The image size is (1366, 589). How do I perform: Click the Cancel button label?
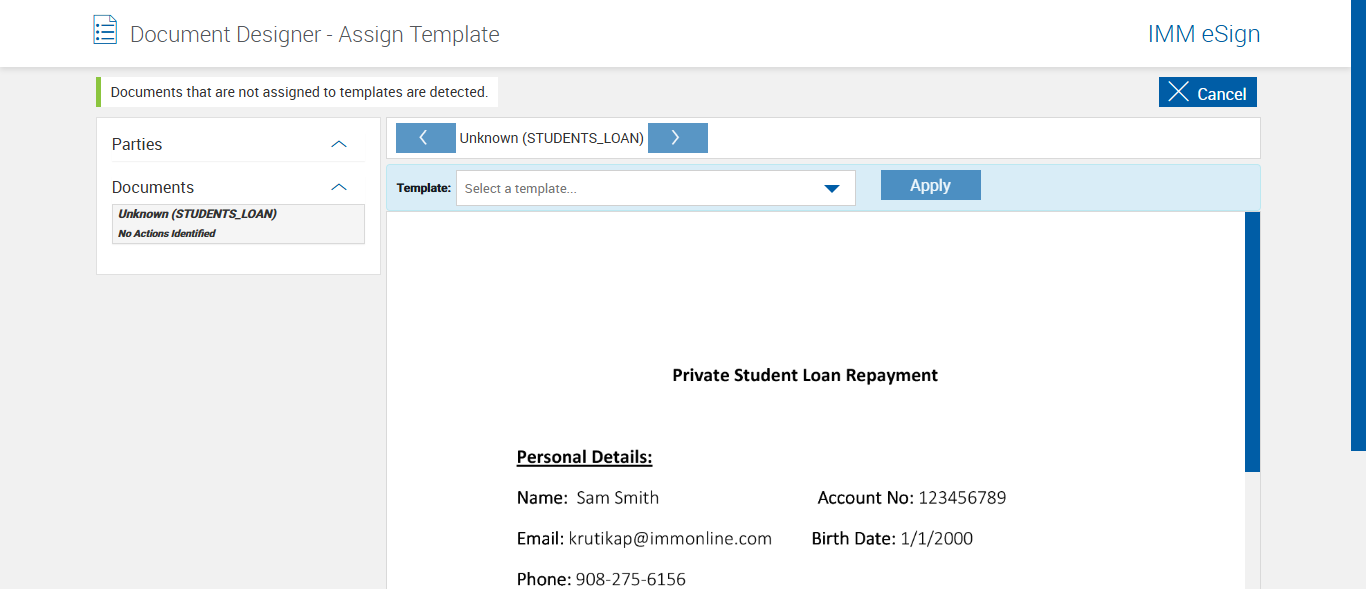coord(1221,94)
